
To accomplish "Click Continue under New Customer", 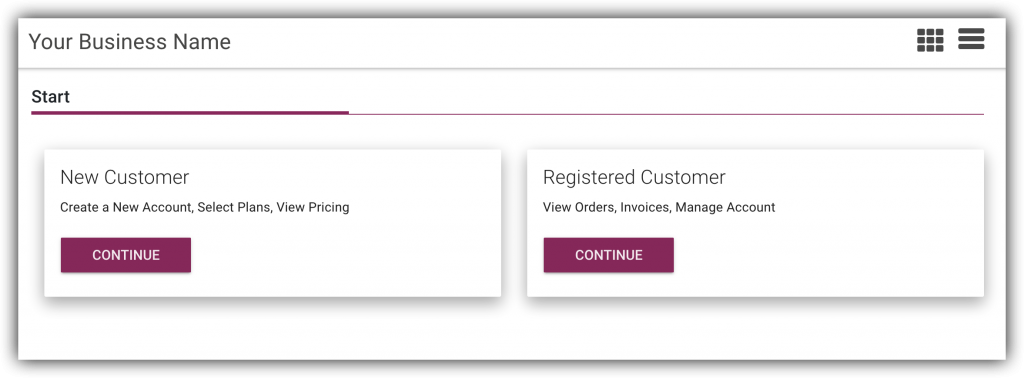I will pyautogui.click(x=126, y=255).
